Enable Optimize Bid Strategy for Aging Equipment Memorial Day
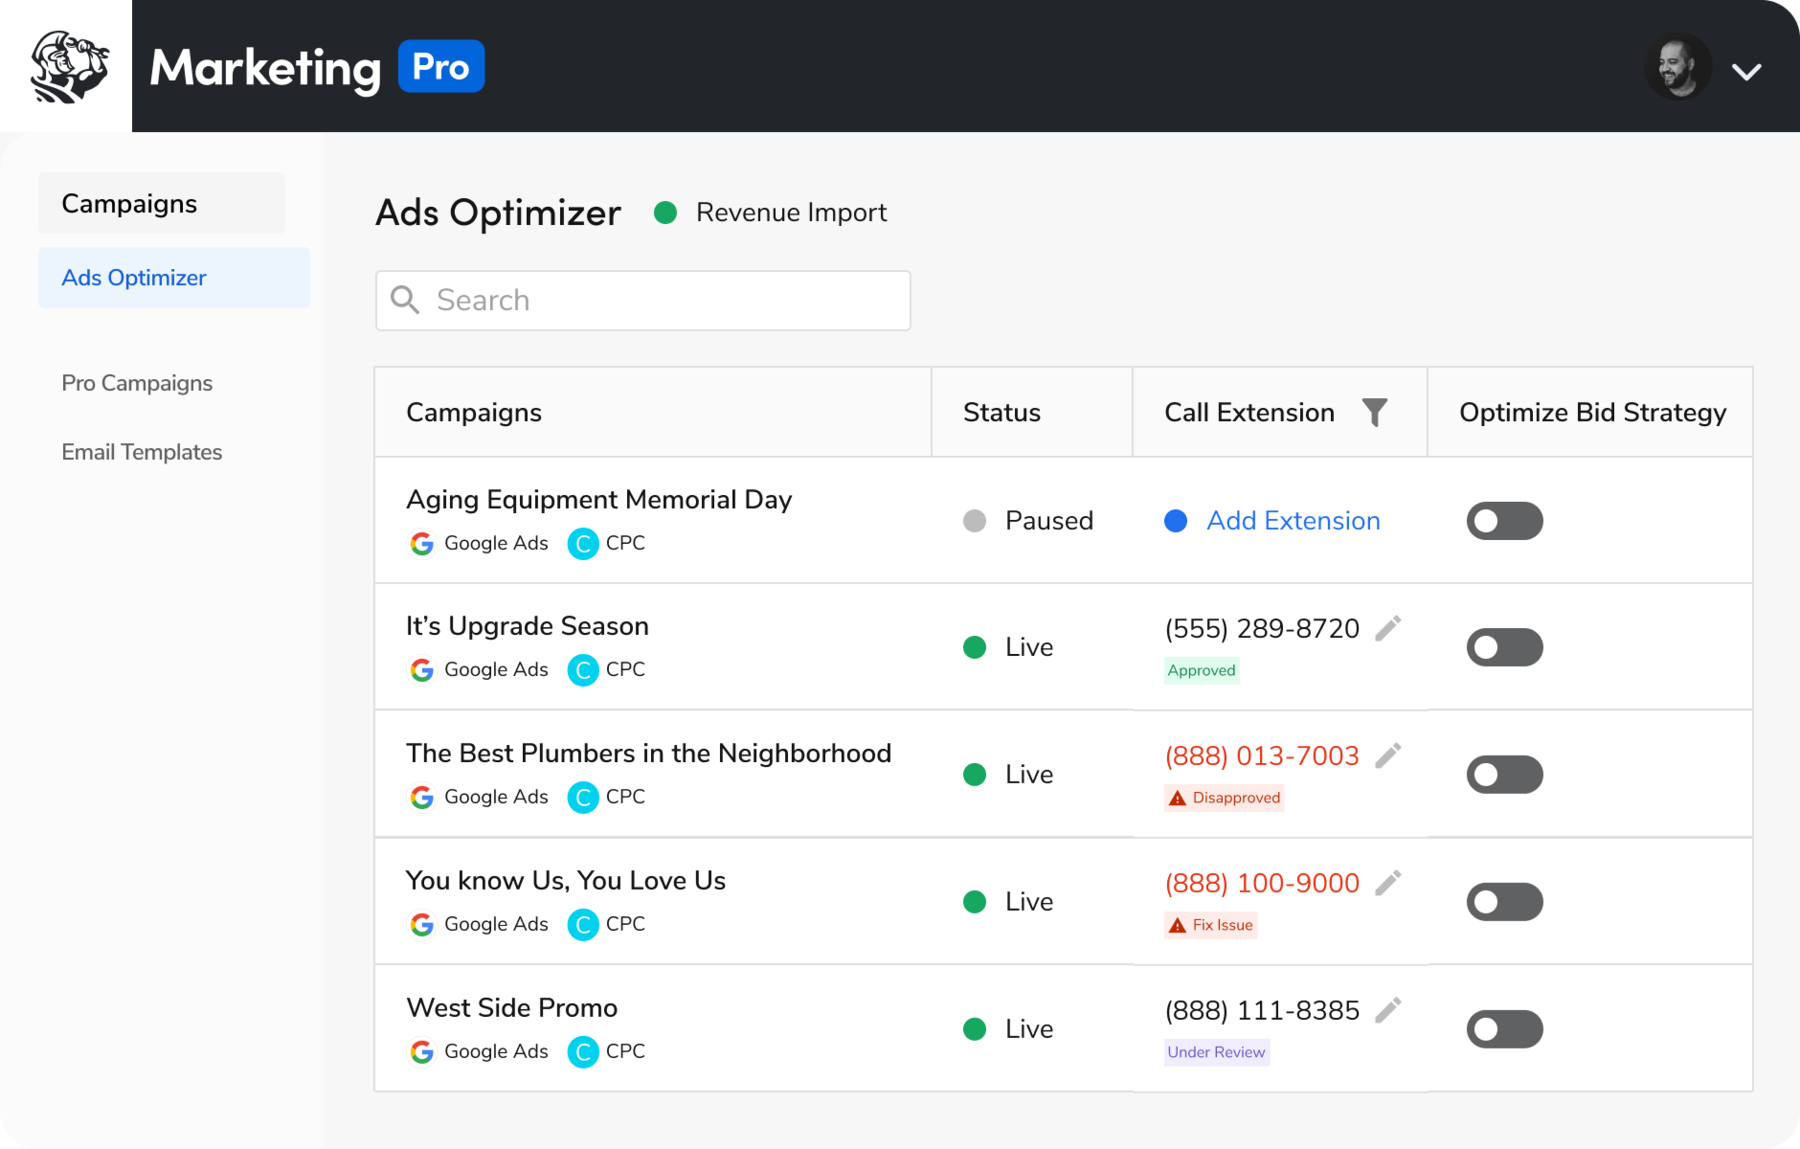 [x=1504, y=520]
